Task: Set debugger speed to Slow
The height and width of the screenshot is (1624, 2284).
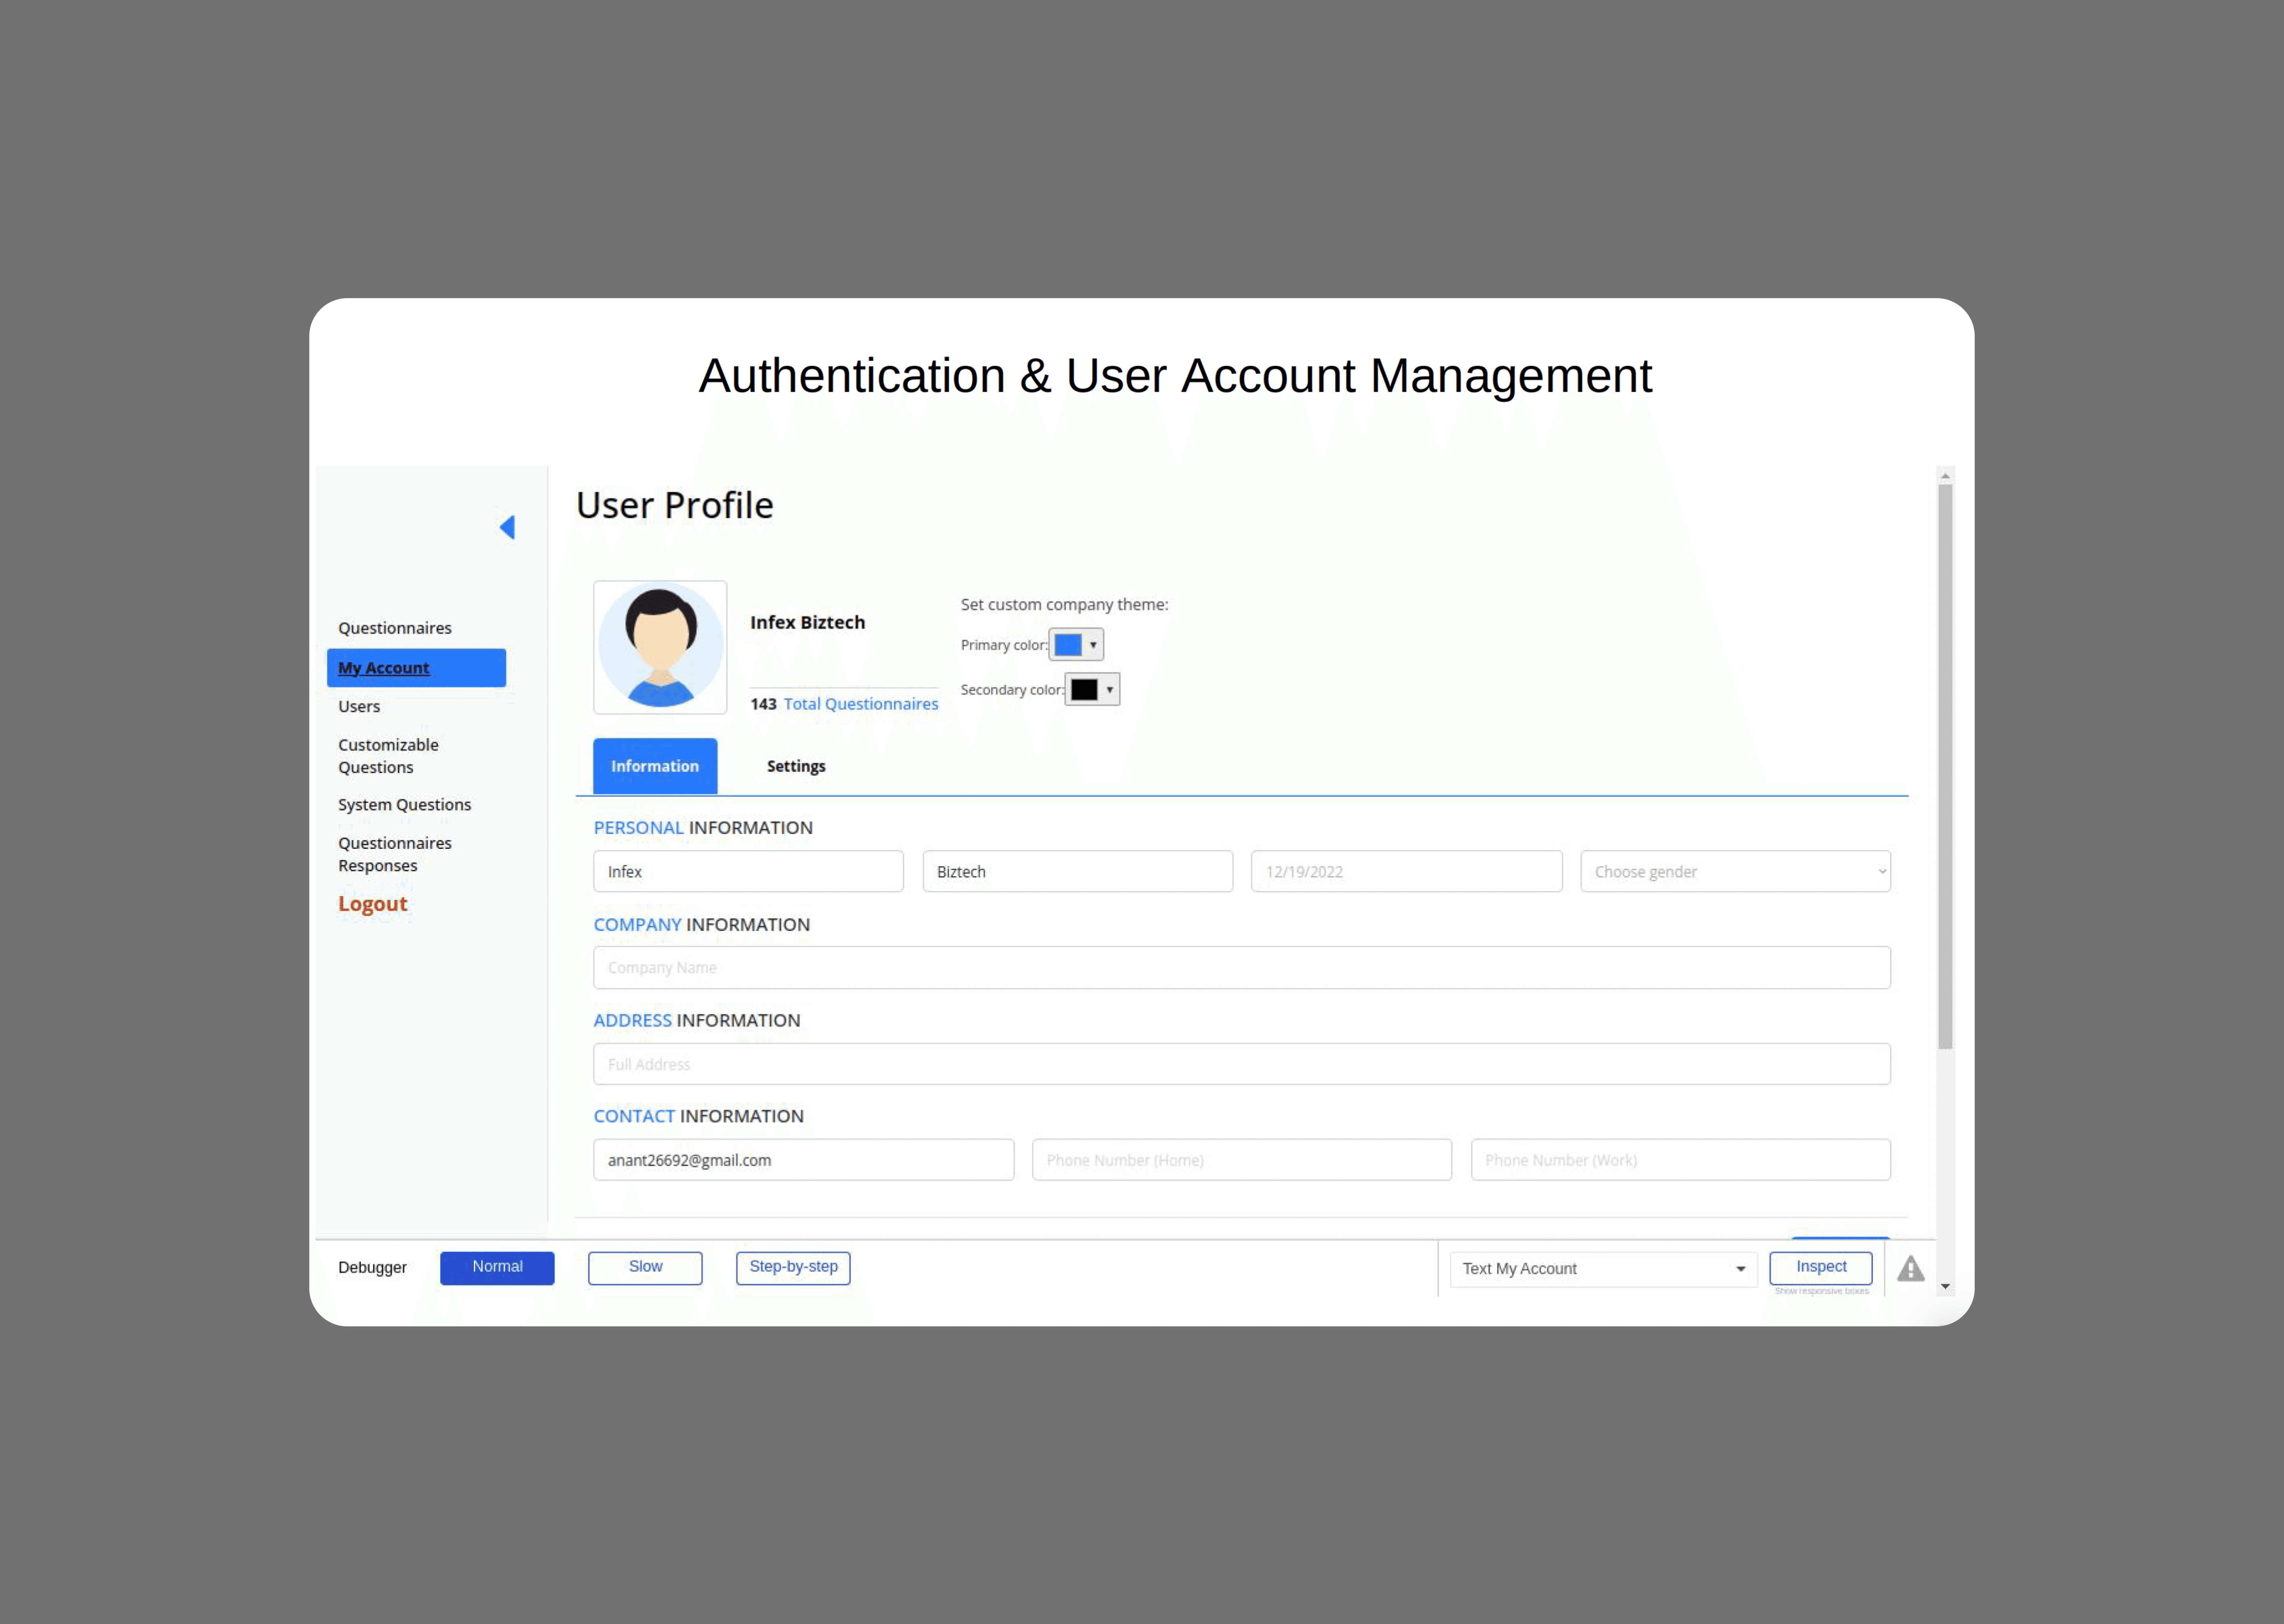Action: click(645, 1268)
